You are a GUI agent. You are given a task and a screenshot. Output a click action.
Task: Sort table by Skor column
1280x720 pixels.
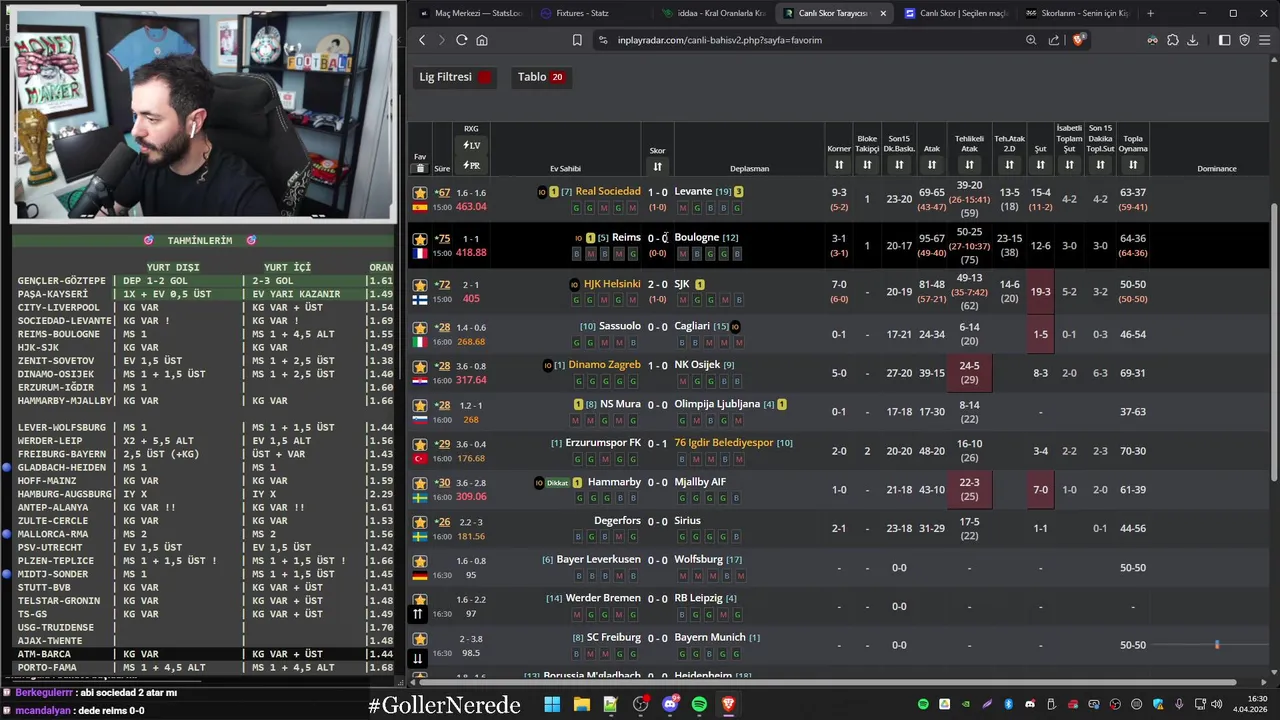click(657, 166)
